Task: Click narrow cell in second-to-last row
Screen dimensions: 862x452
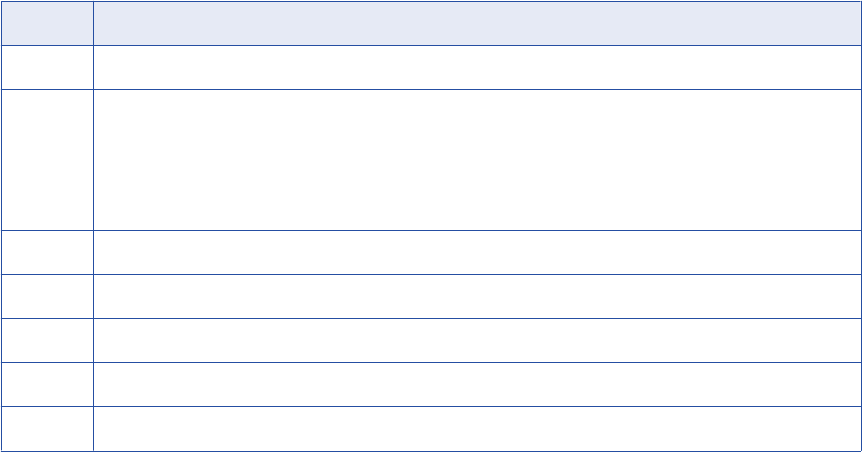Action: (x=46, y=384)
